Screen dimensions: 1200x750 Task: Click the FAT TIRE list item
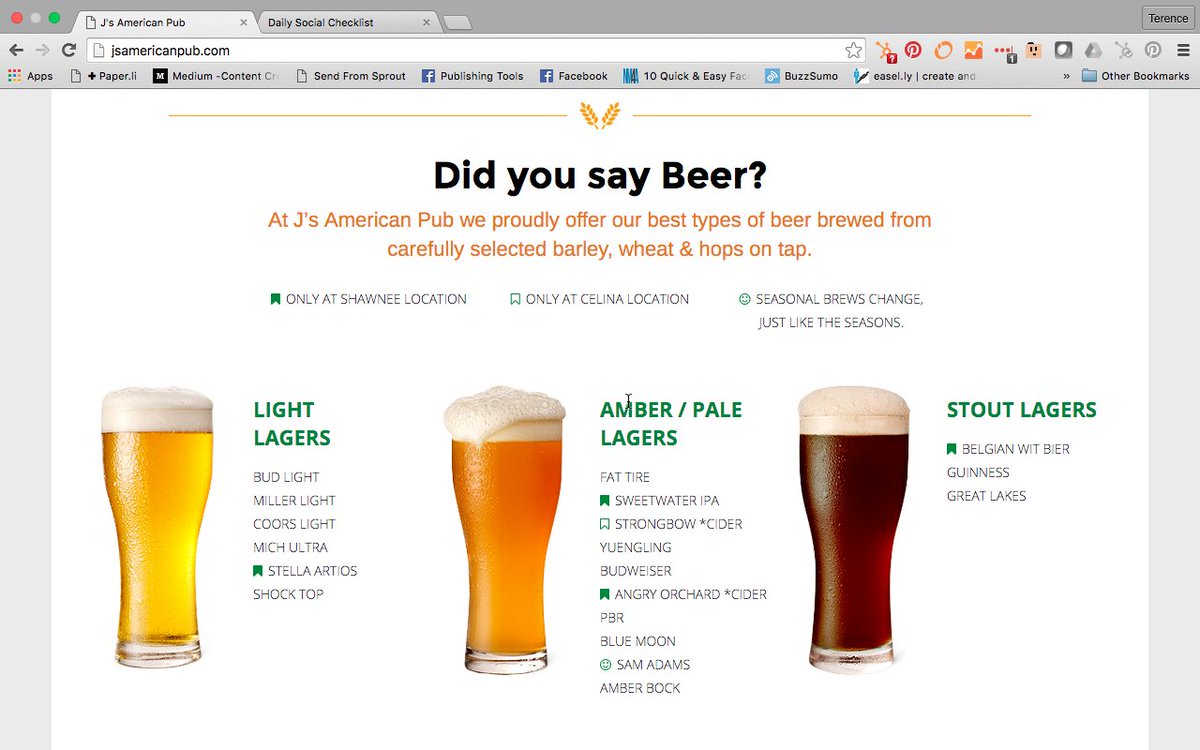point(625,477)
